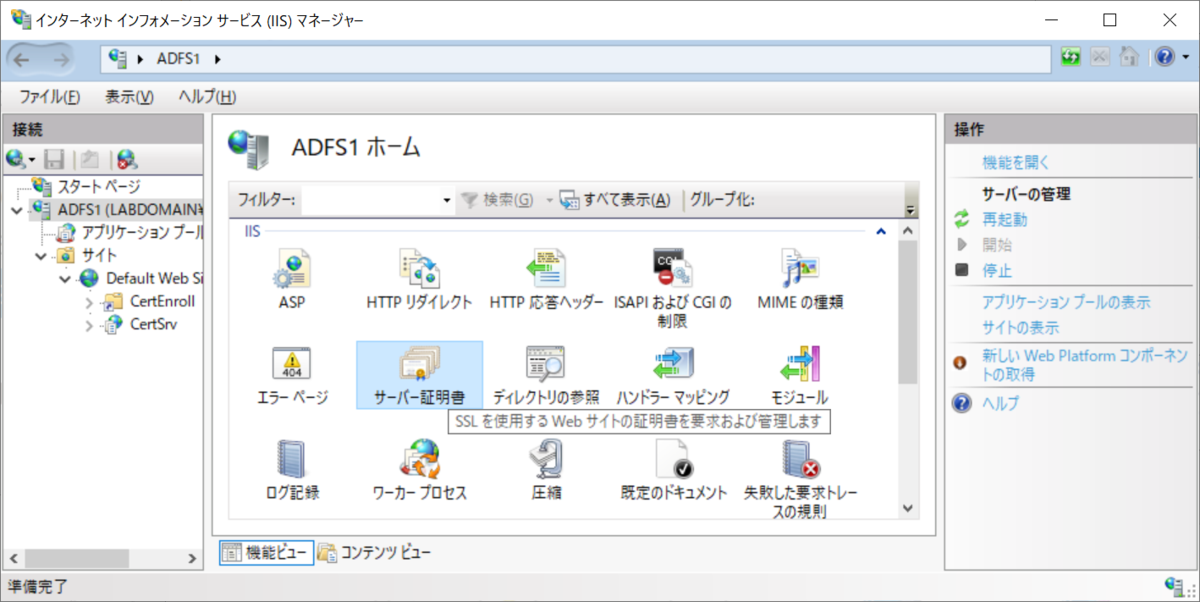Collapse the Default Web Site node
The width and height of the screenshot is (1200, 602).
tap(65, 279)
